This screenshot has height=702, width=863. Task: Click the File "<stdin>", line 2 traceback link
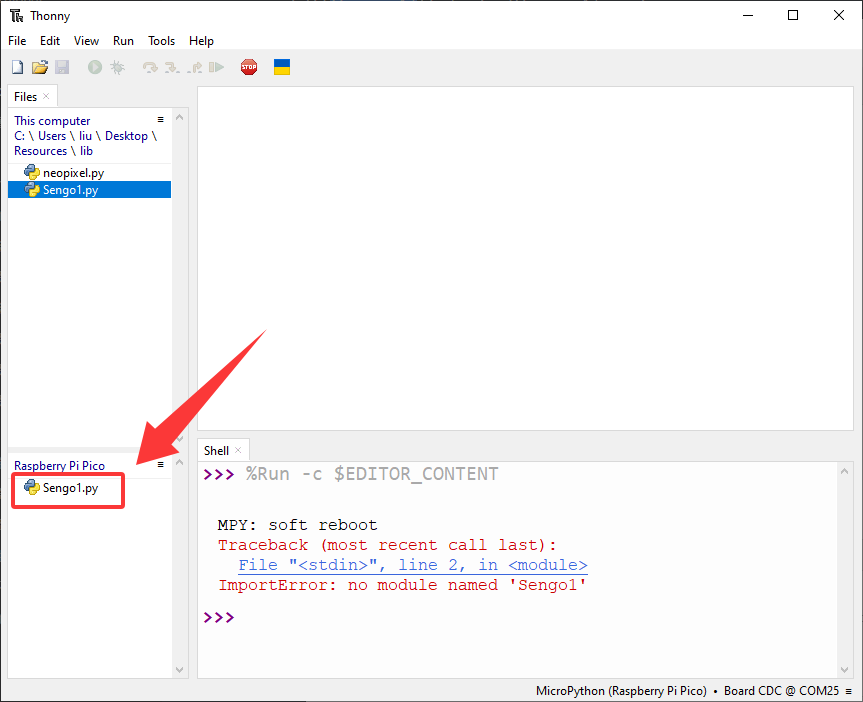[x=413, y=565]
